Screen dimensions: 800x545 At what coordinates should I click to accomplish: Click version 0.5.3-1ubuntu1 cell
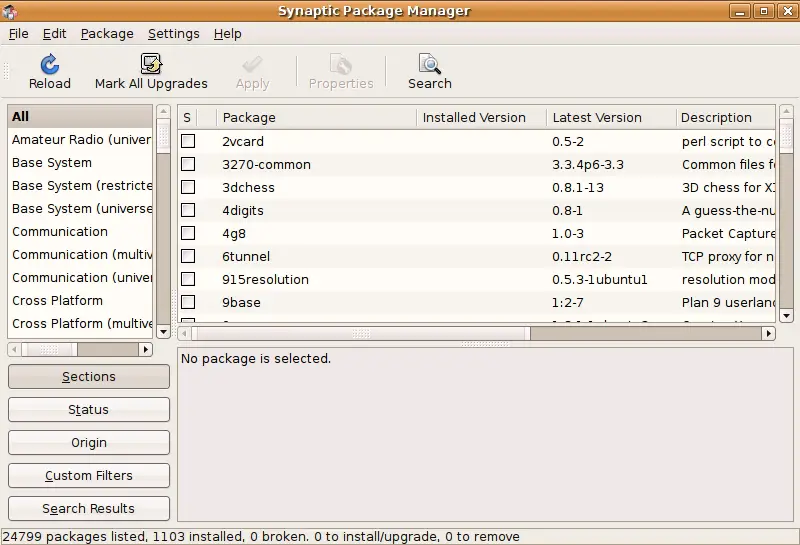(x=599, y=279)
